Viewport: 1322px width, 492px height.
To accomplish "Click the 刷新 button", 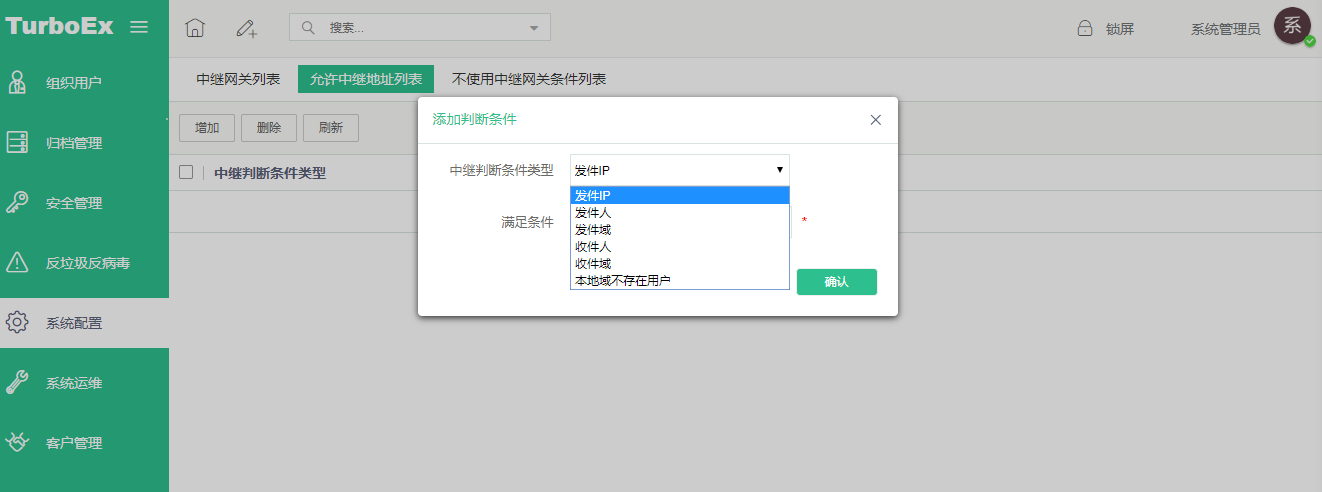I will coord(331,128).
